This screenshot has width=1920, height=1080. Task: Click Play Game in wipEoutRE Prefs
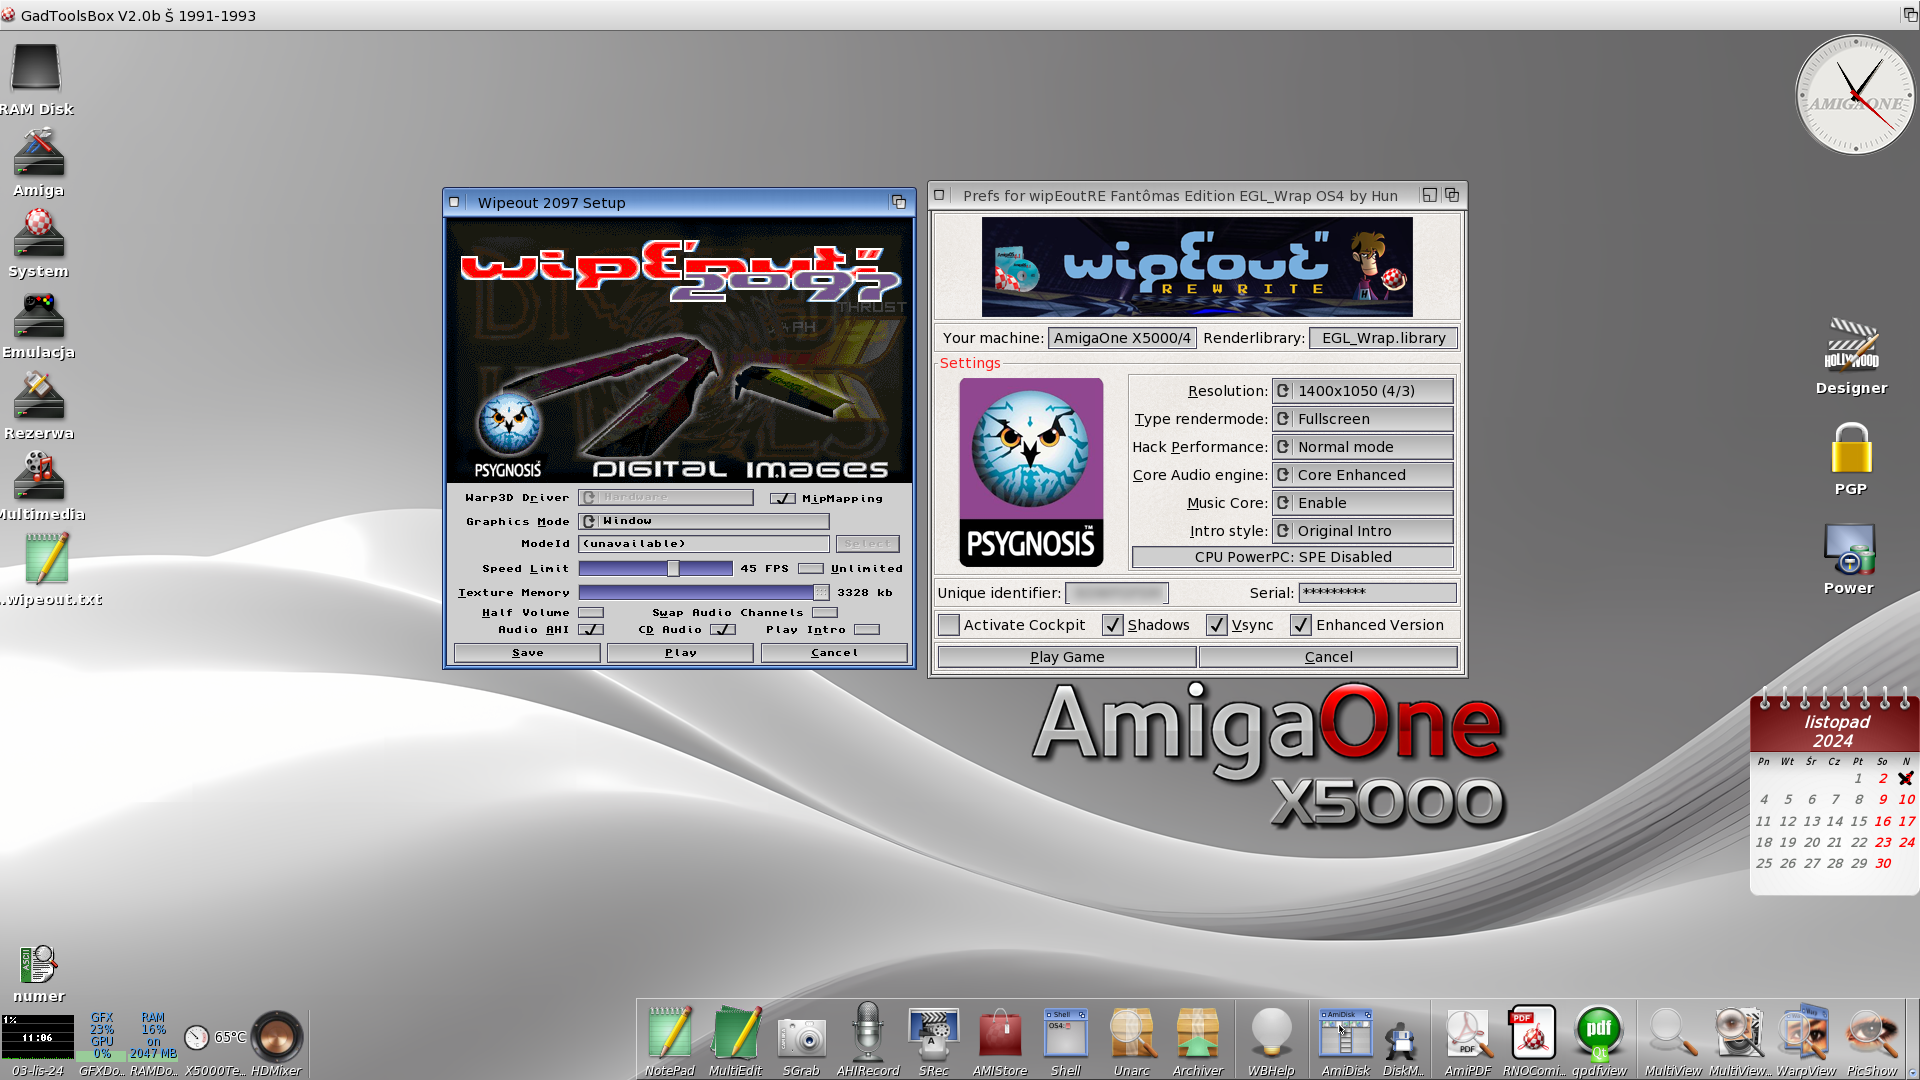tap(1067, 657)
